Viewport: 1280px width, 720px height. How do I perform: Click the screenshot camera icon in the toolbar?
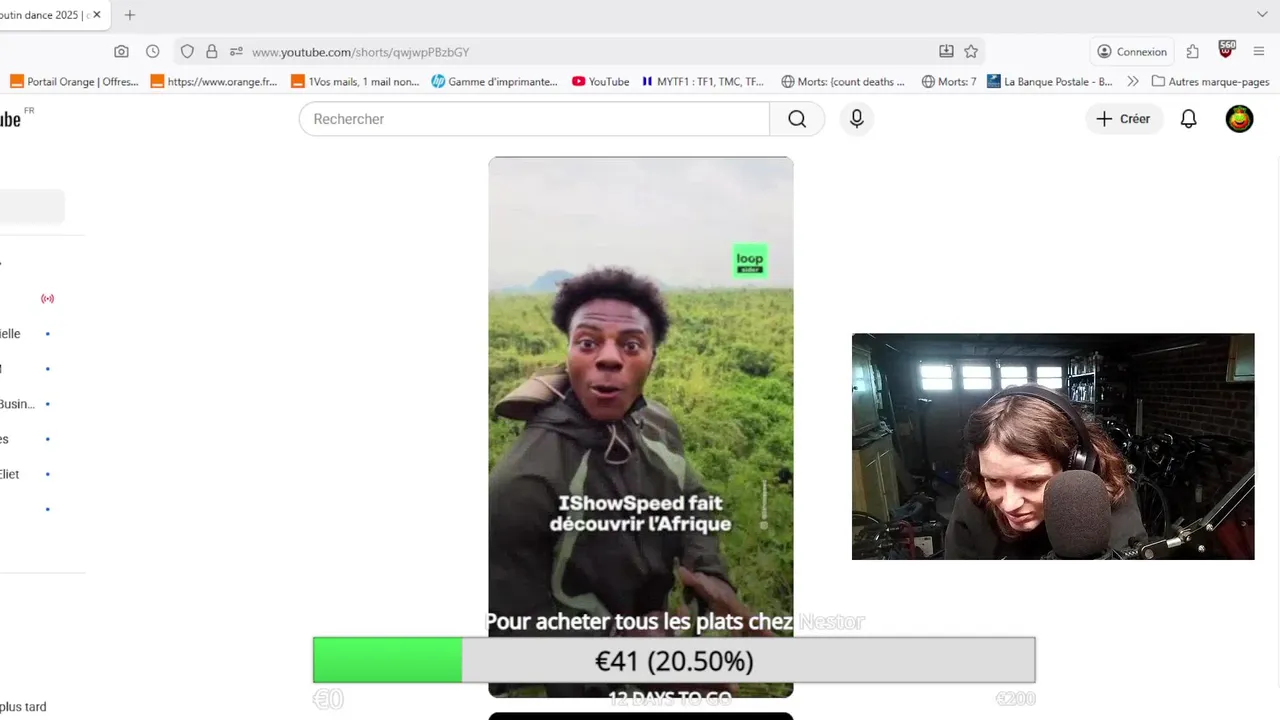[121, 52]
